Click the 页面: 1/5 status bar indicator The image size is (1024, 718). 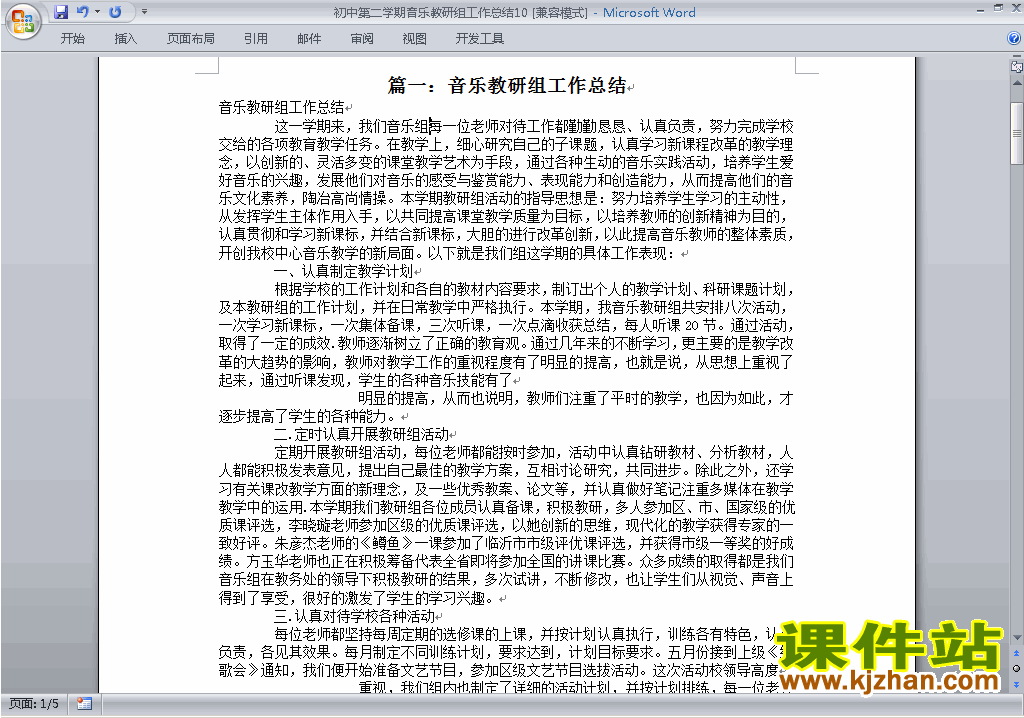pos(34,704)
